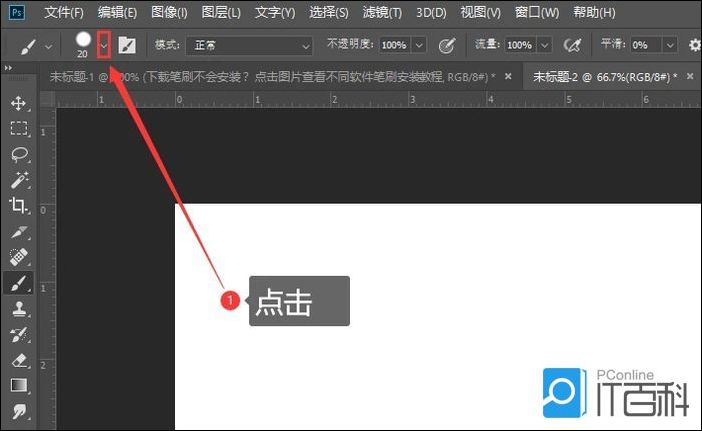Toggle the brush settings panel button
This screenshot has width=702, height=431.
pos(127,45)
